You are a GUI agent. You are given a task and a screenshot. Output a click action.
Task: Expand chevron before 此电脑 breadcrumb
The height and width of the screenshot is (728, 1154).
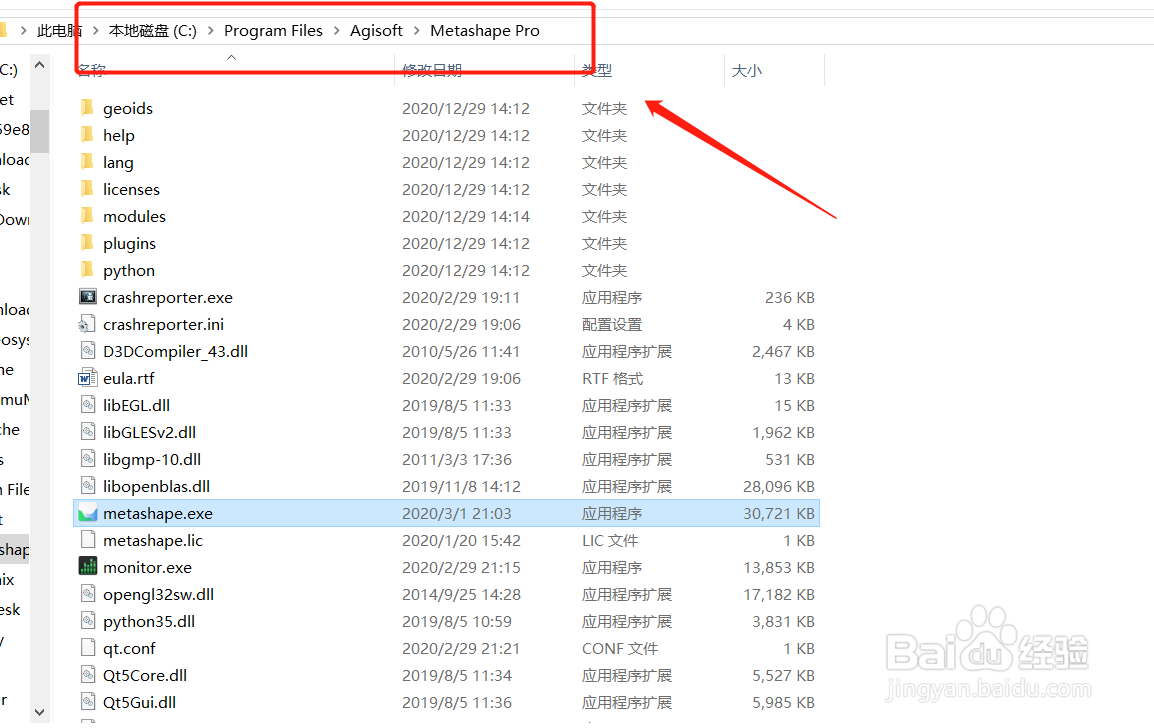tap(24, 31)
